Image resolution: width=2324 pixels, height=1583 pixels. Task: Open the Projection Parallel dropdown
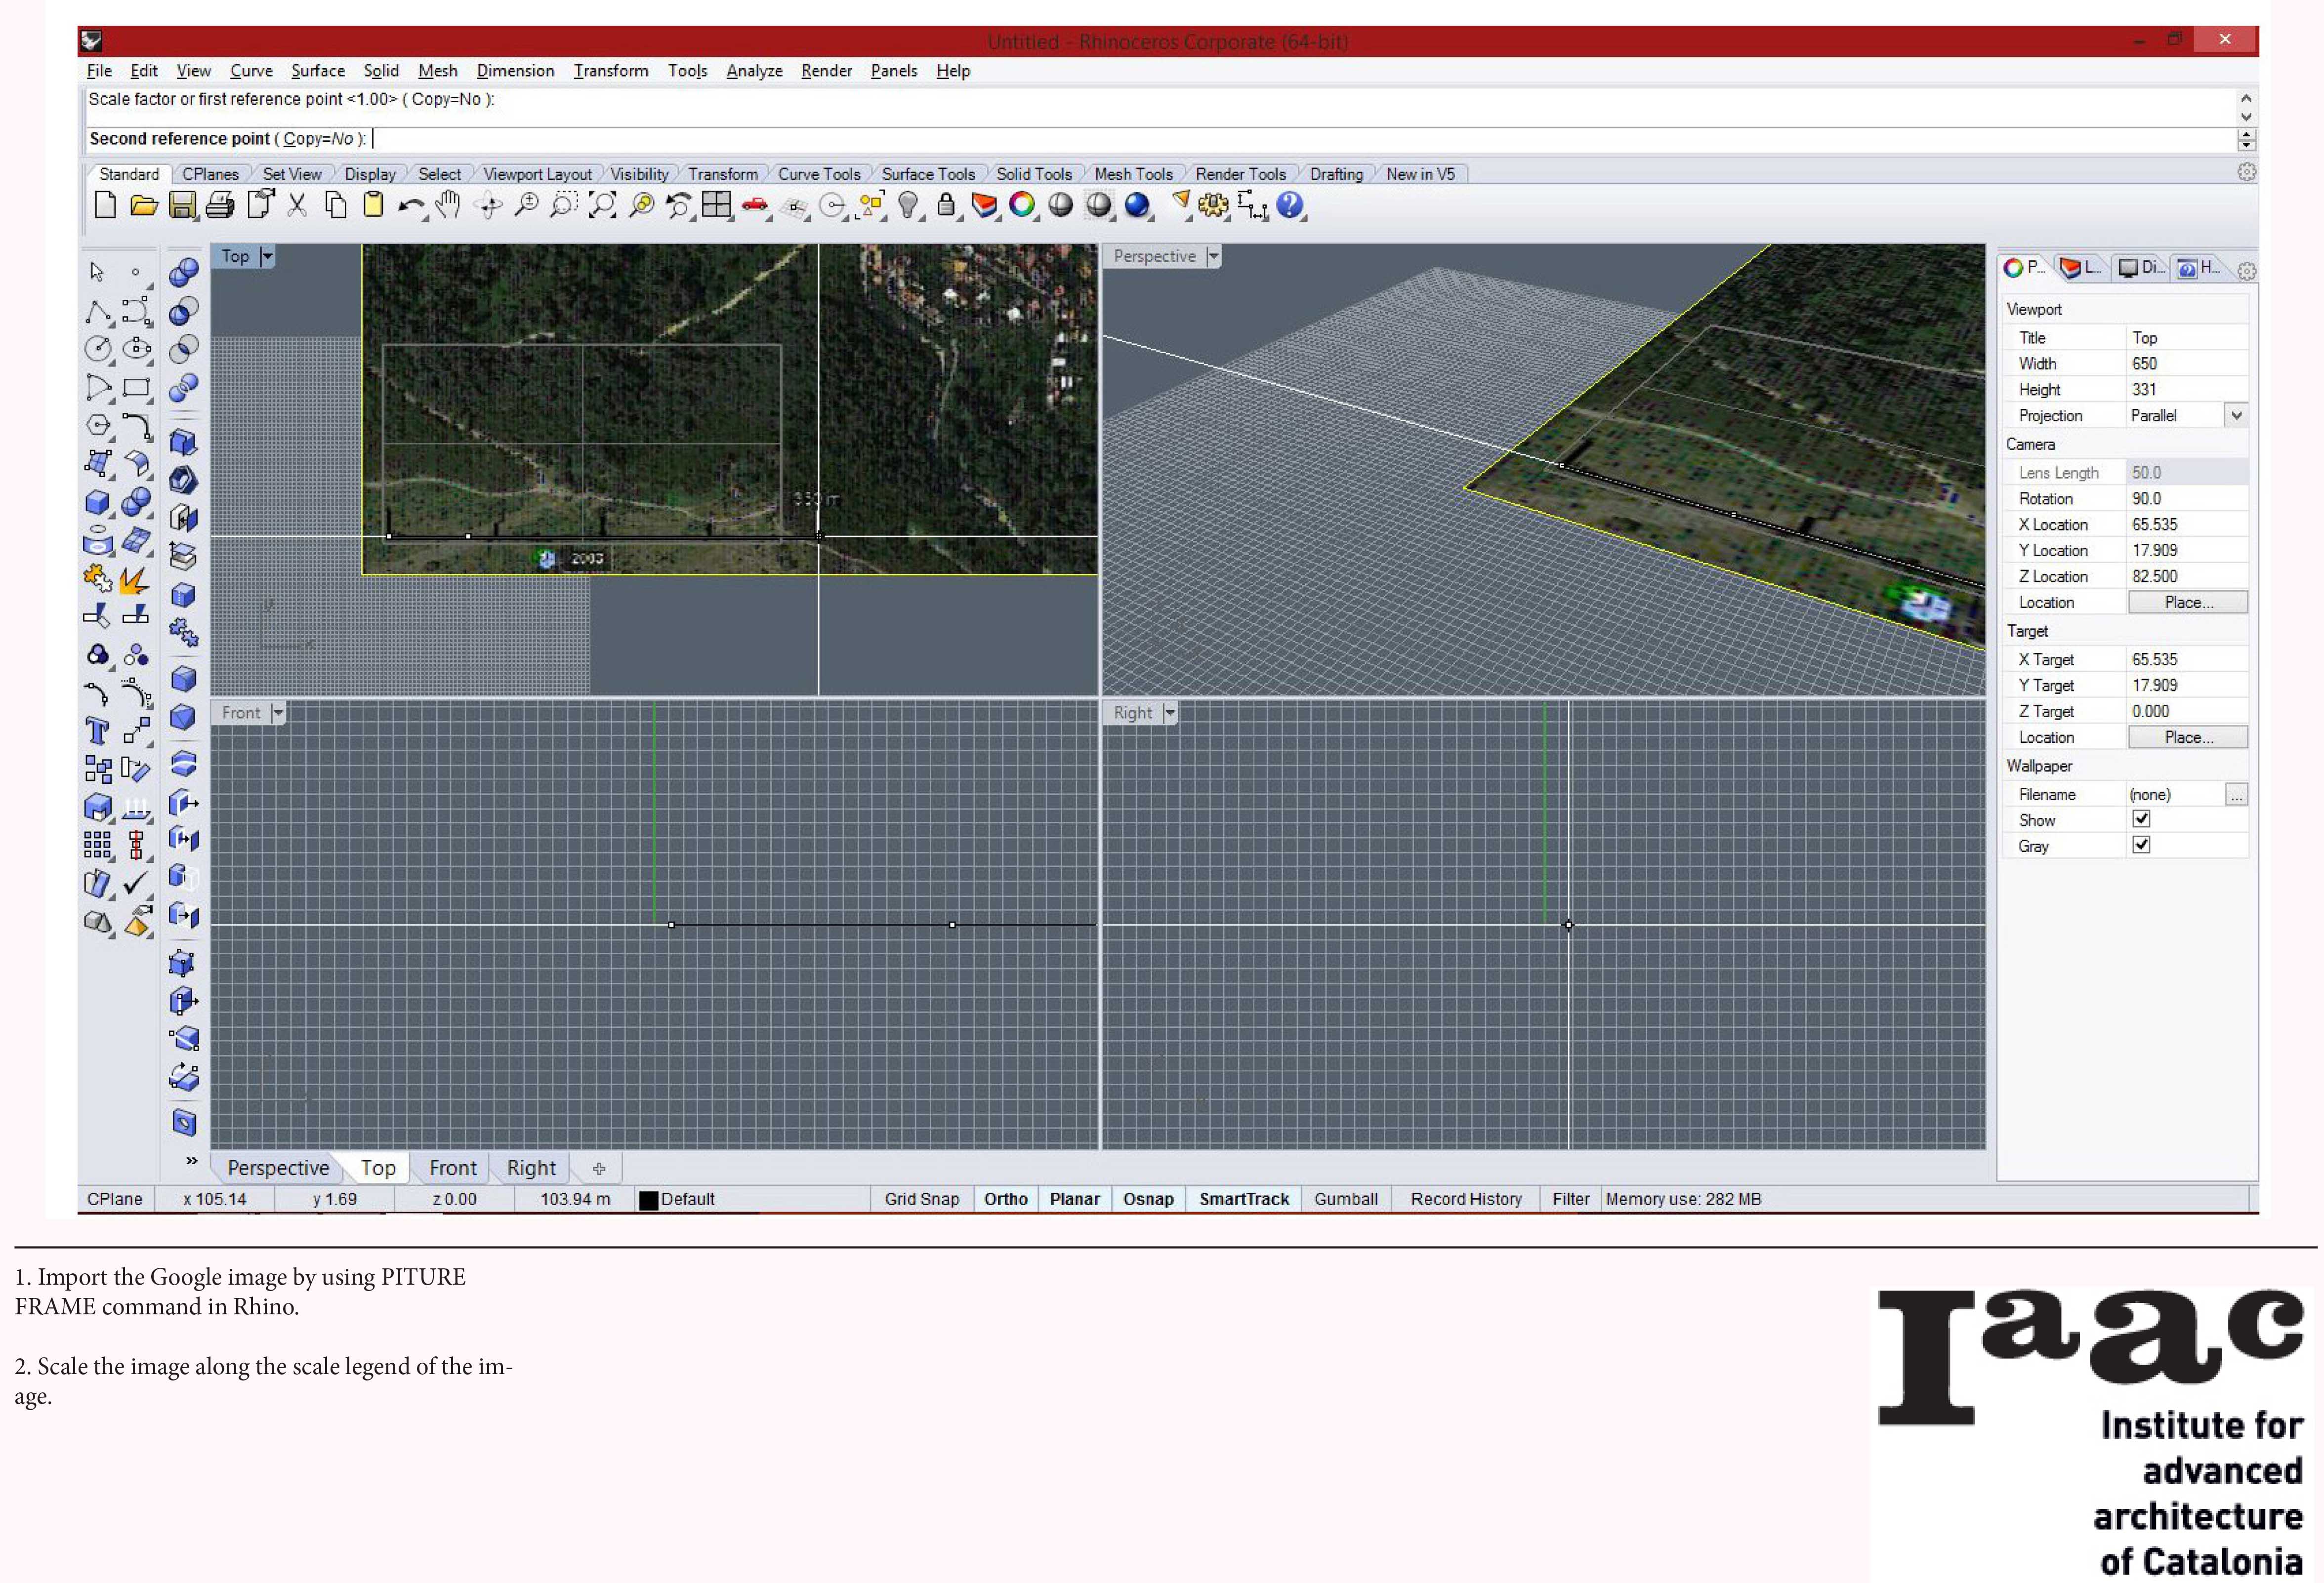click(x=2236, y=415)
